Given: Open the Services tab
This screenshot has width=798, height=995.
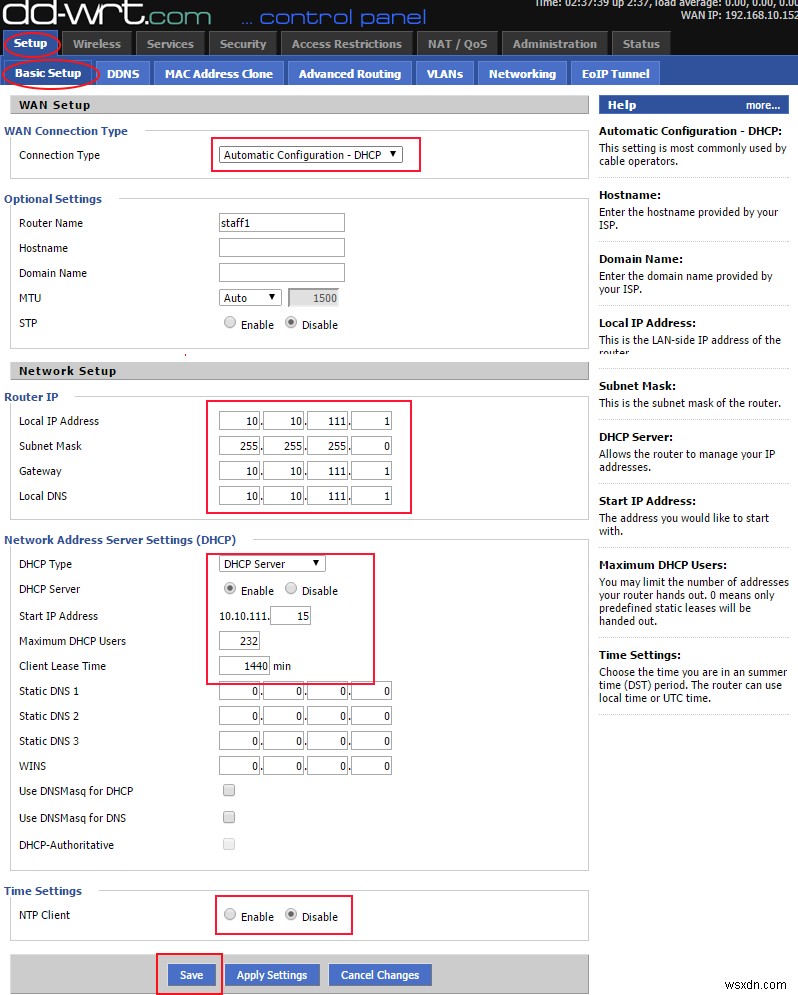Looking at the screenshot, I should point(170,44).
